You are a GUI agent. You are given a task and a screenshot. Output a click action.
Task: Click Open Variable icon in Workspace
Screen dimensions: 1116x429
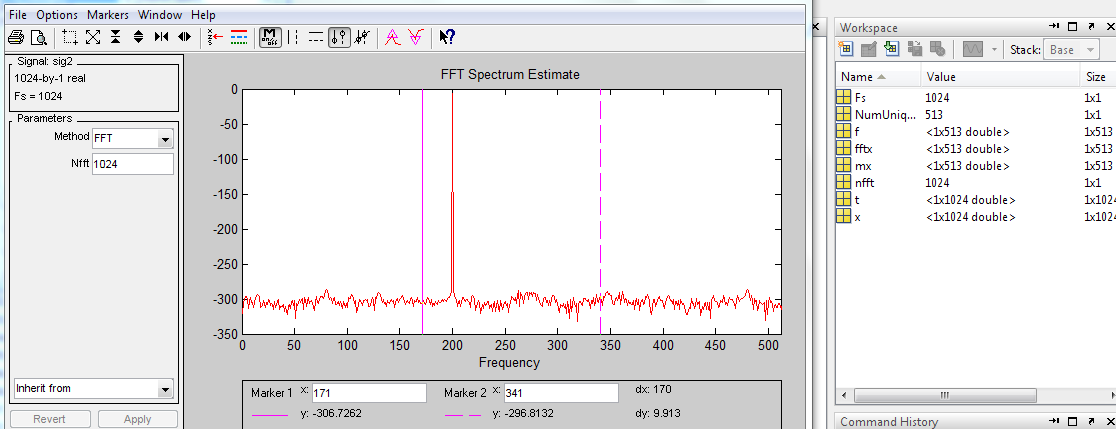click(868, 49)
